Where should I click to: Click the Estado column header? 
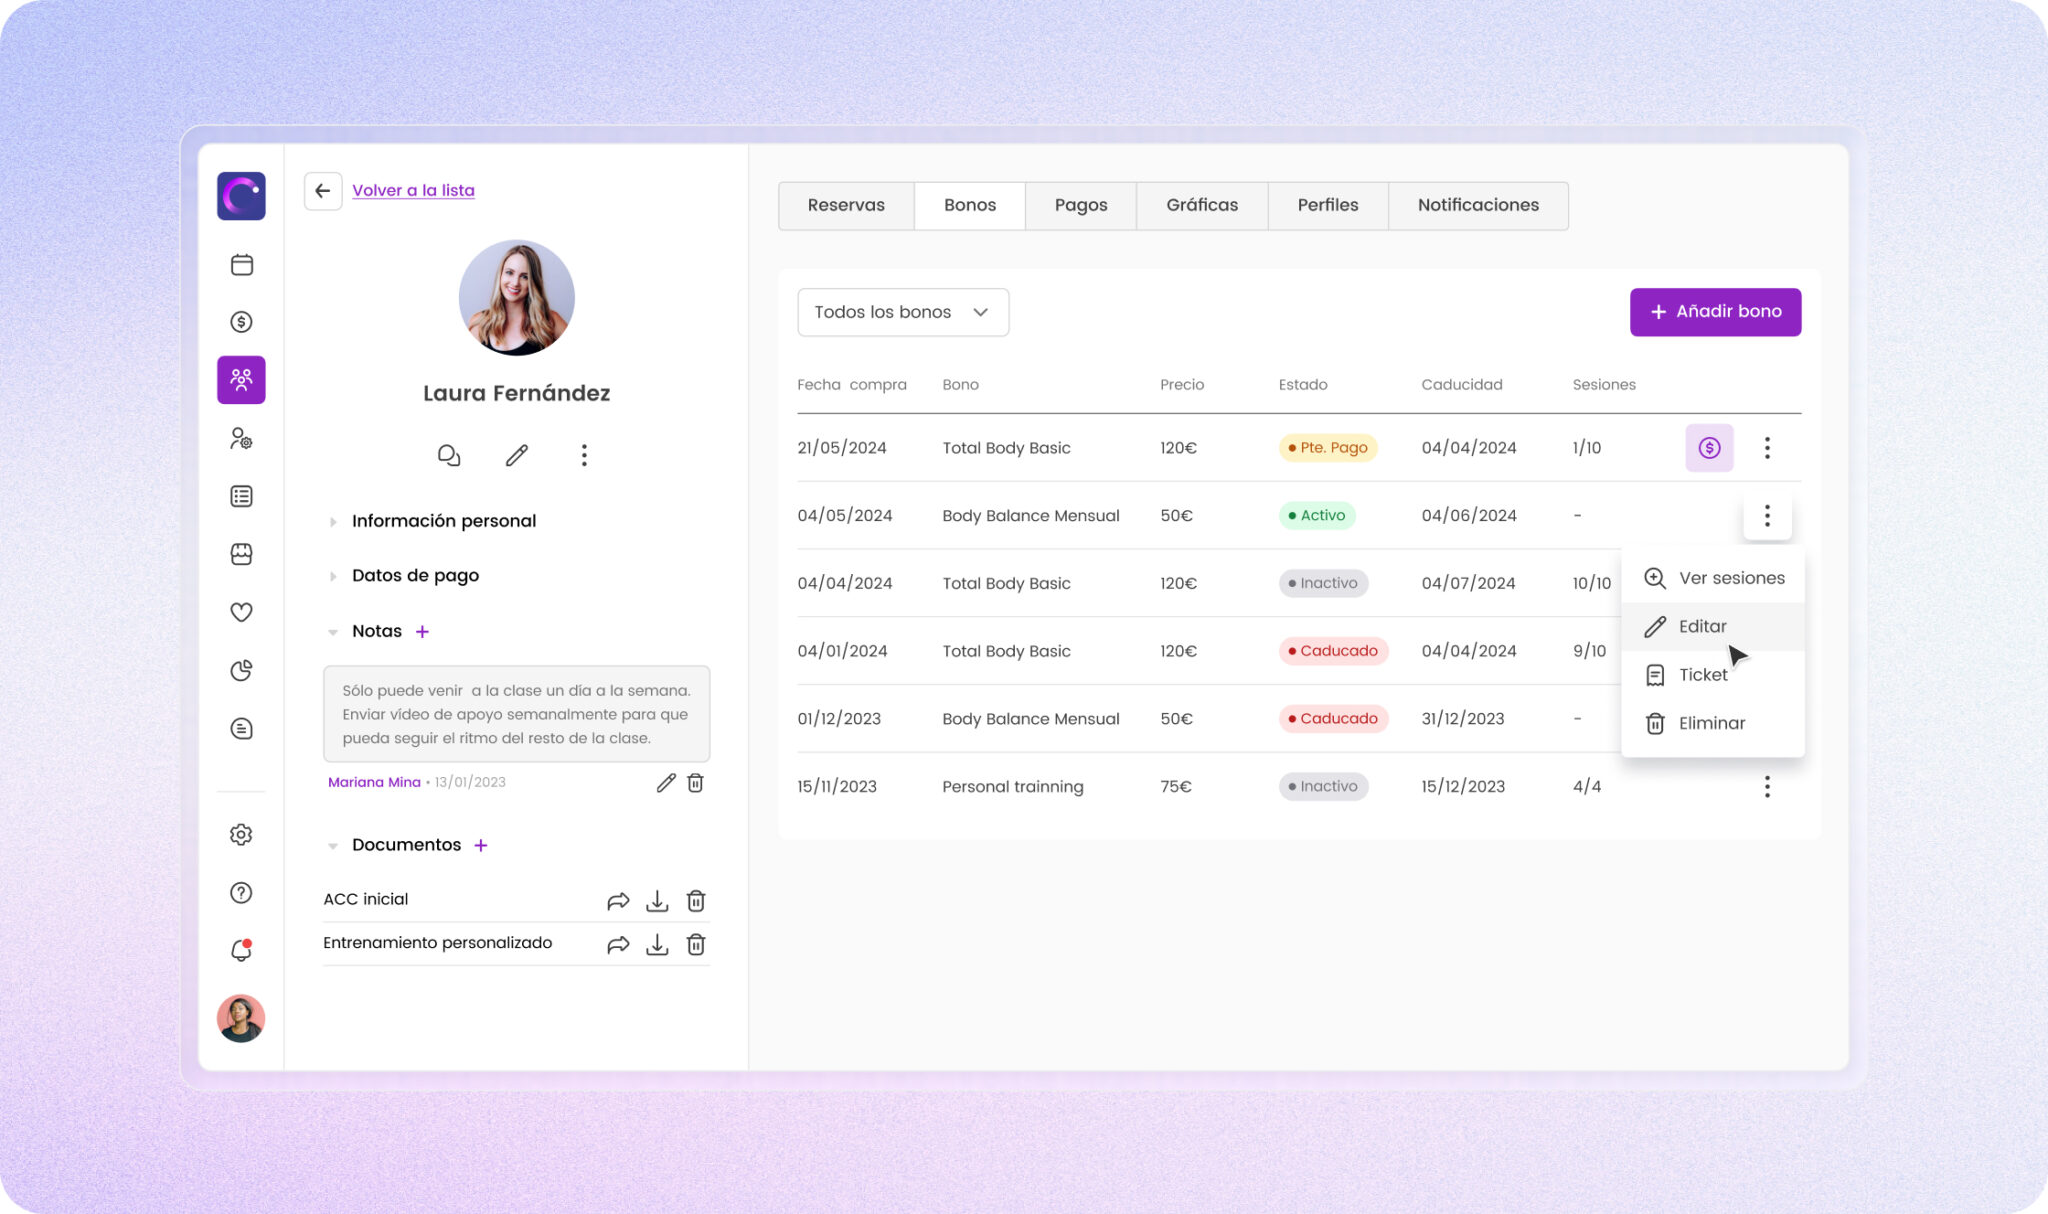coord(1303,385)
